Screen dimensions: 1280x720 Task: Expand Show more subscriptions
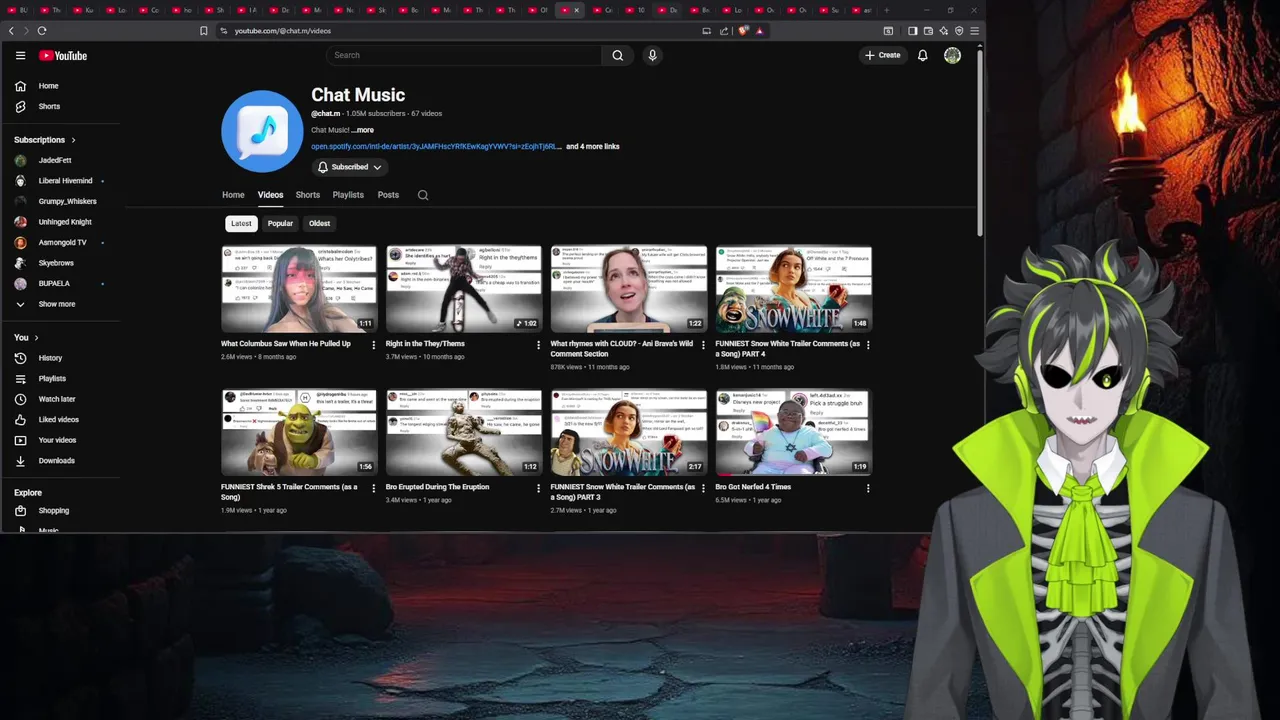coord(47,304)
